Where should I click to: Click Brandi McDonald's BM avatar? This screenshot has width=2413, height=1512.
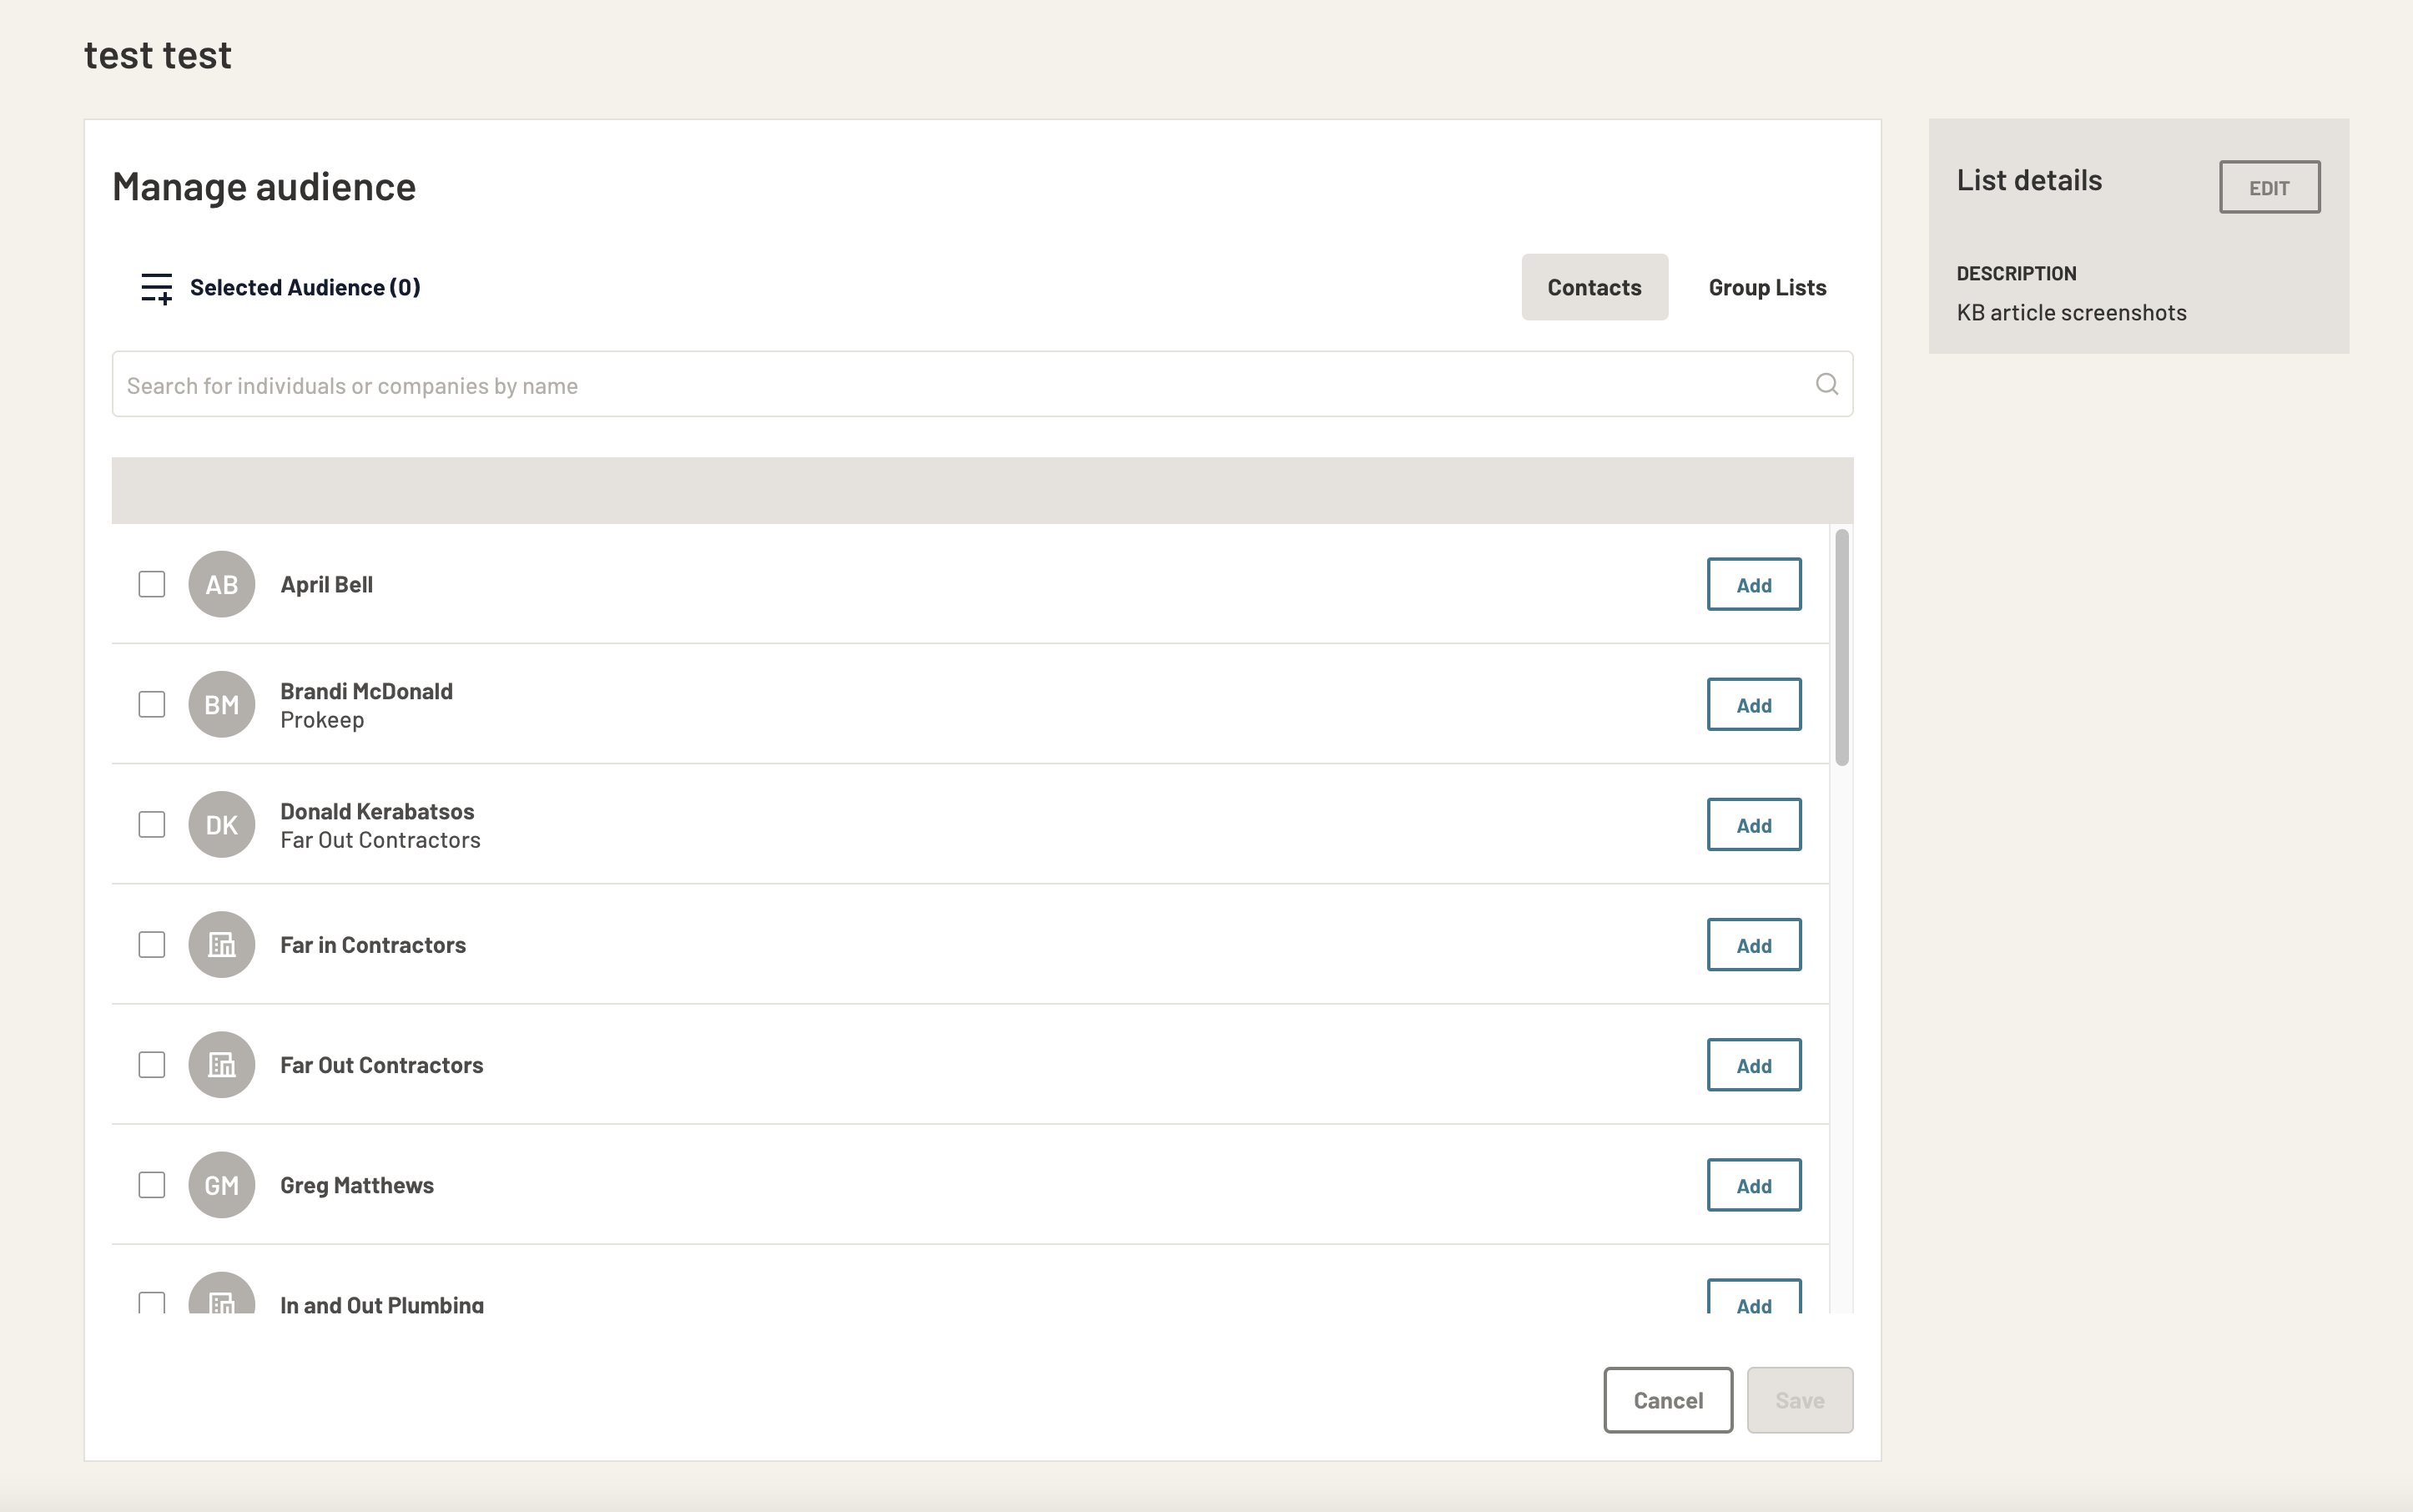coord(222,704)
